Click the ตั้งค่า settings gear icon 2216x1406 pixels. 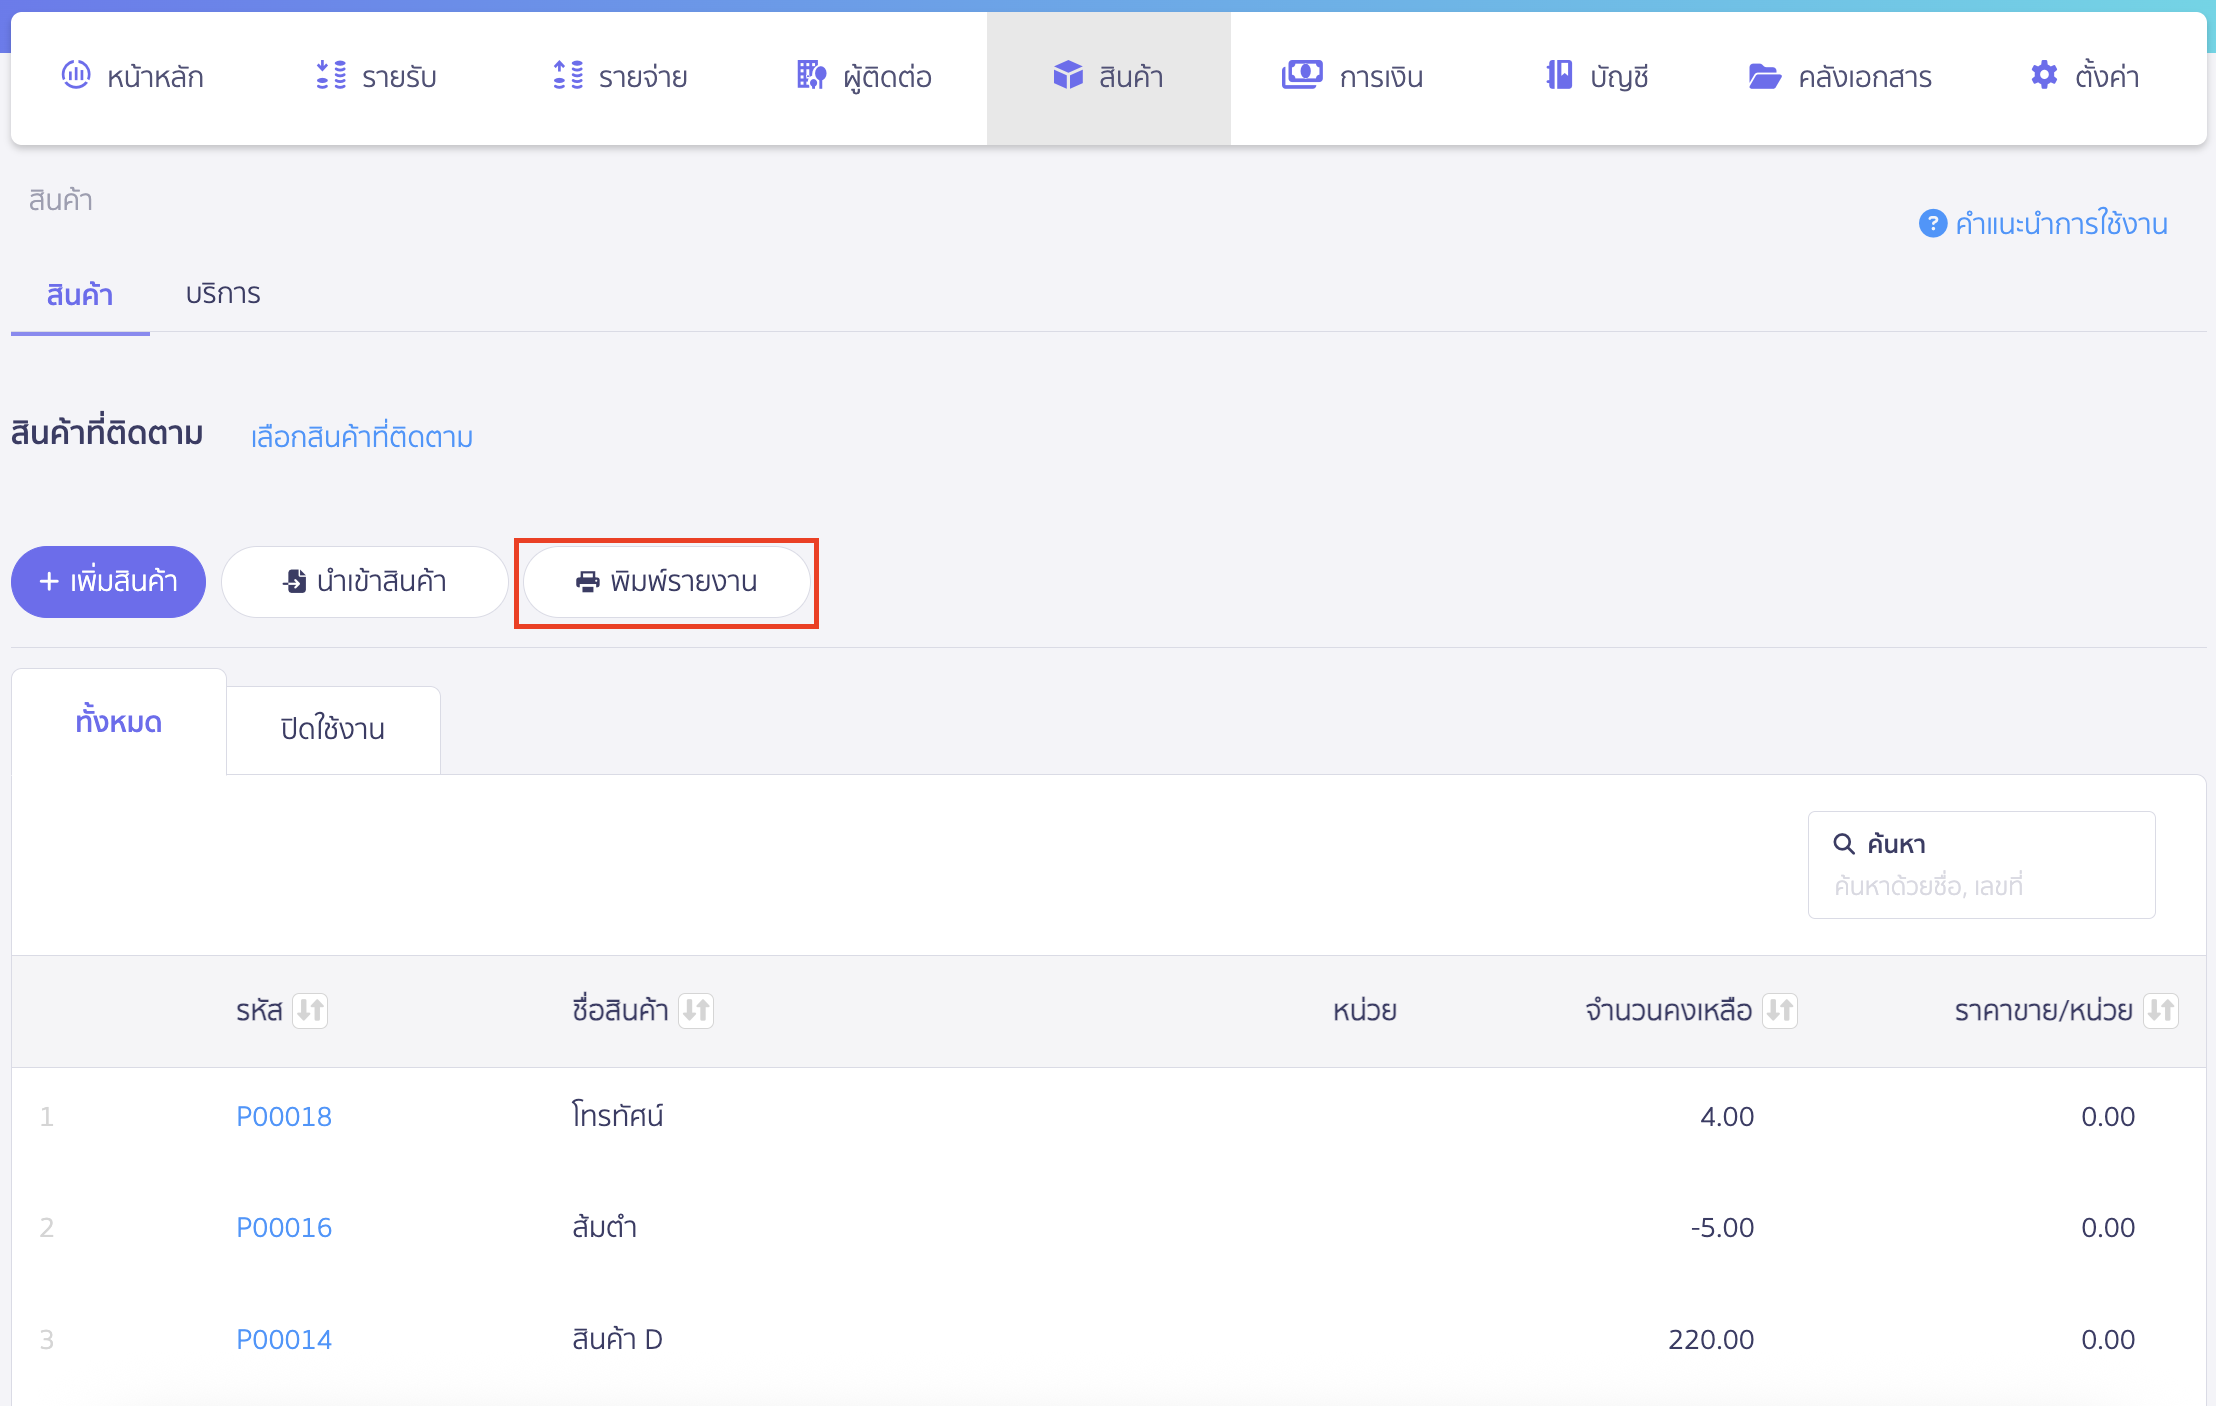tap(2044, 75)
